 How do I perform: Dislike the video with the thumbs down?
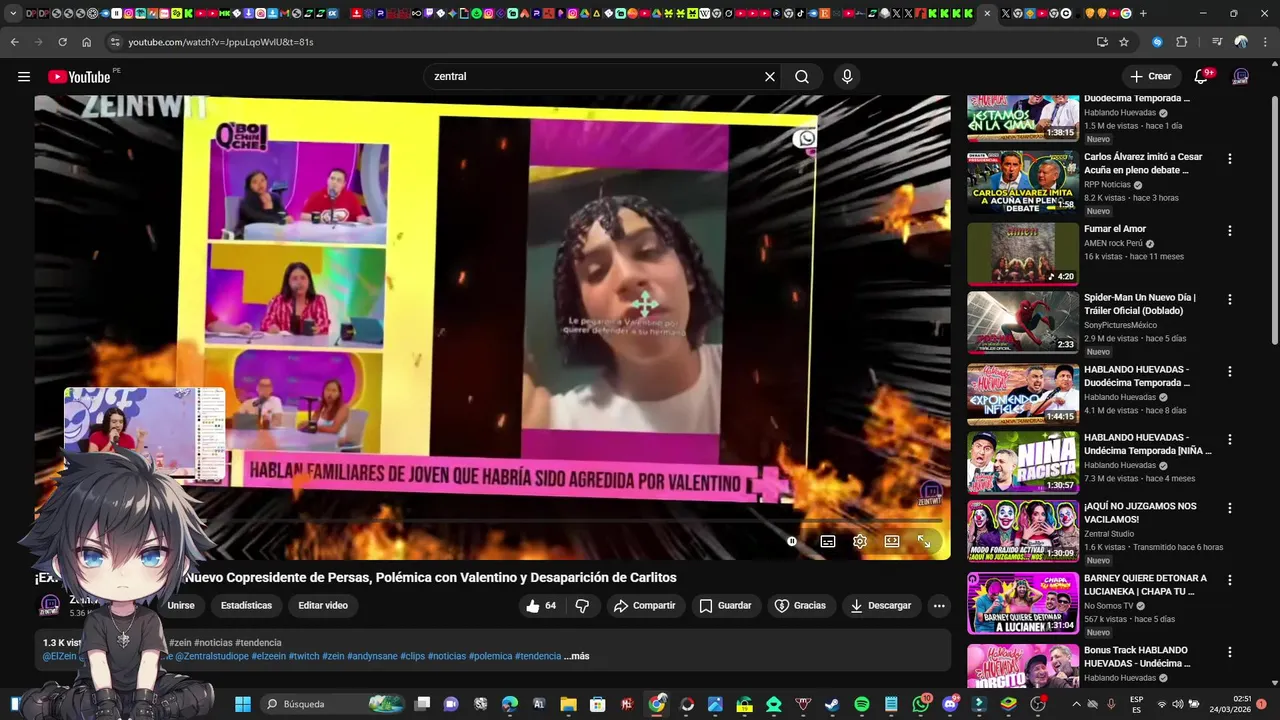pos(582,605)
